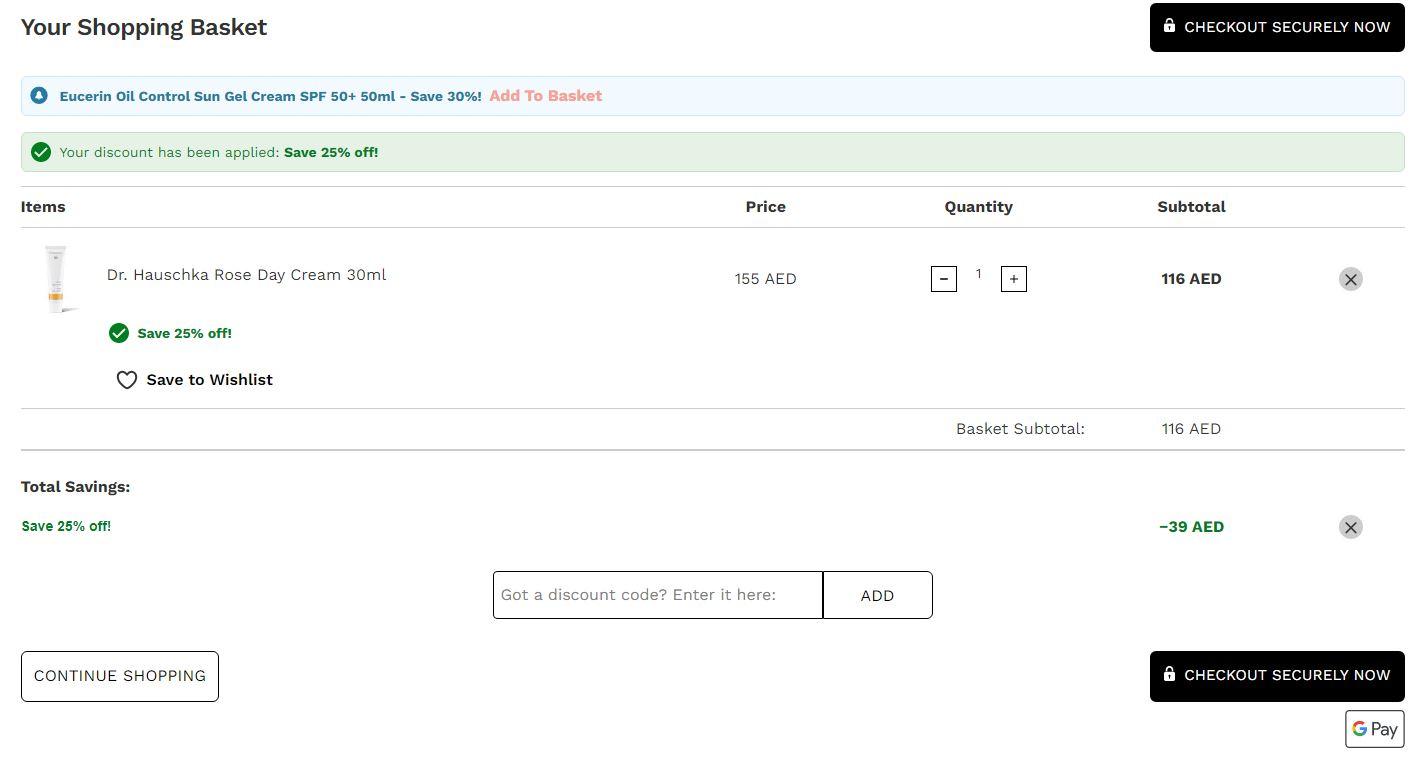Image resolution: width=1421 pixels, height=774 pixels.
Task: Select the quantity value 1
Action: [979, 274]
